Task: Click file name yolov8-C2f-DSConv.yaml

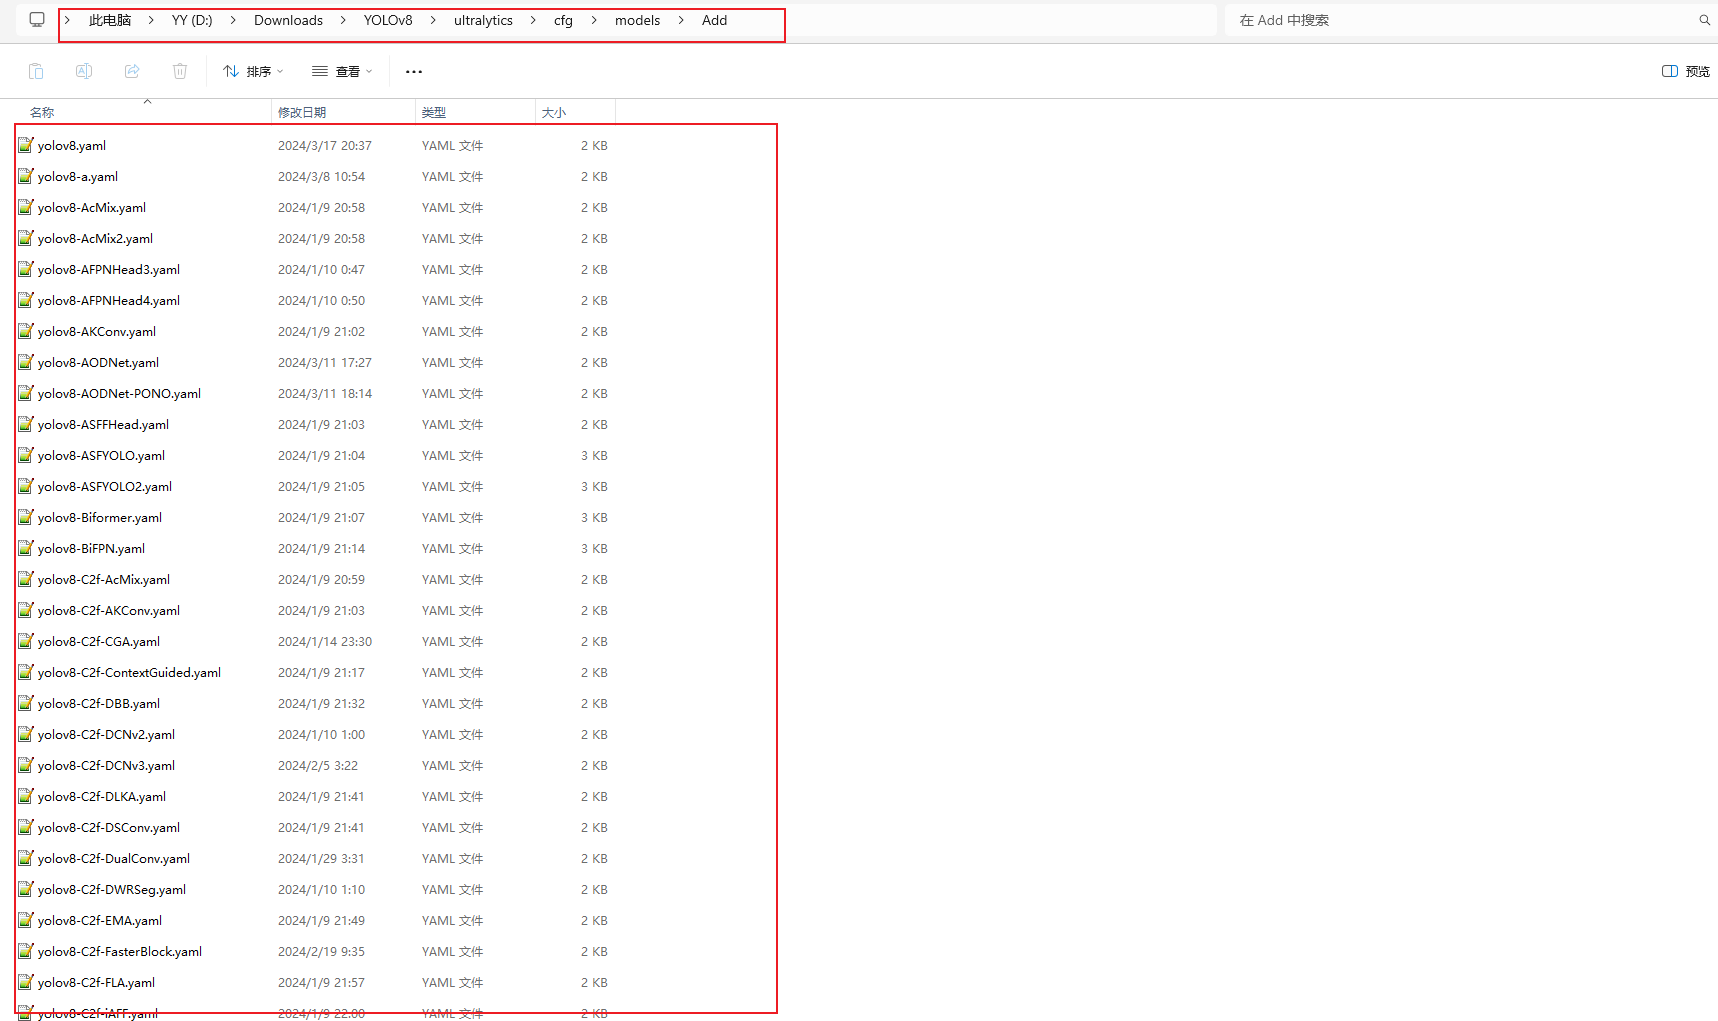Action: [109, 827]
